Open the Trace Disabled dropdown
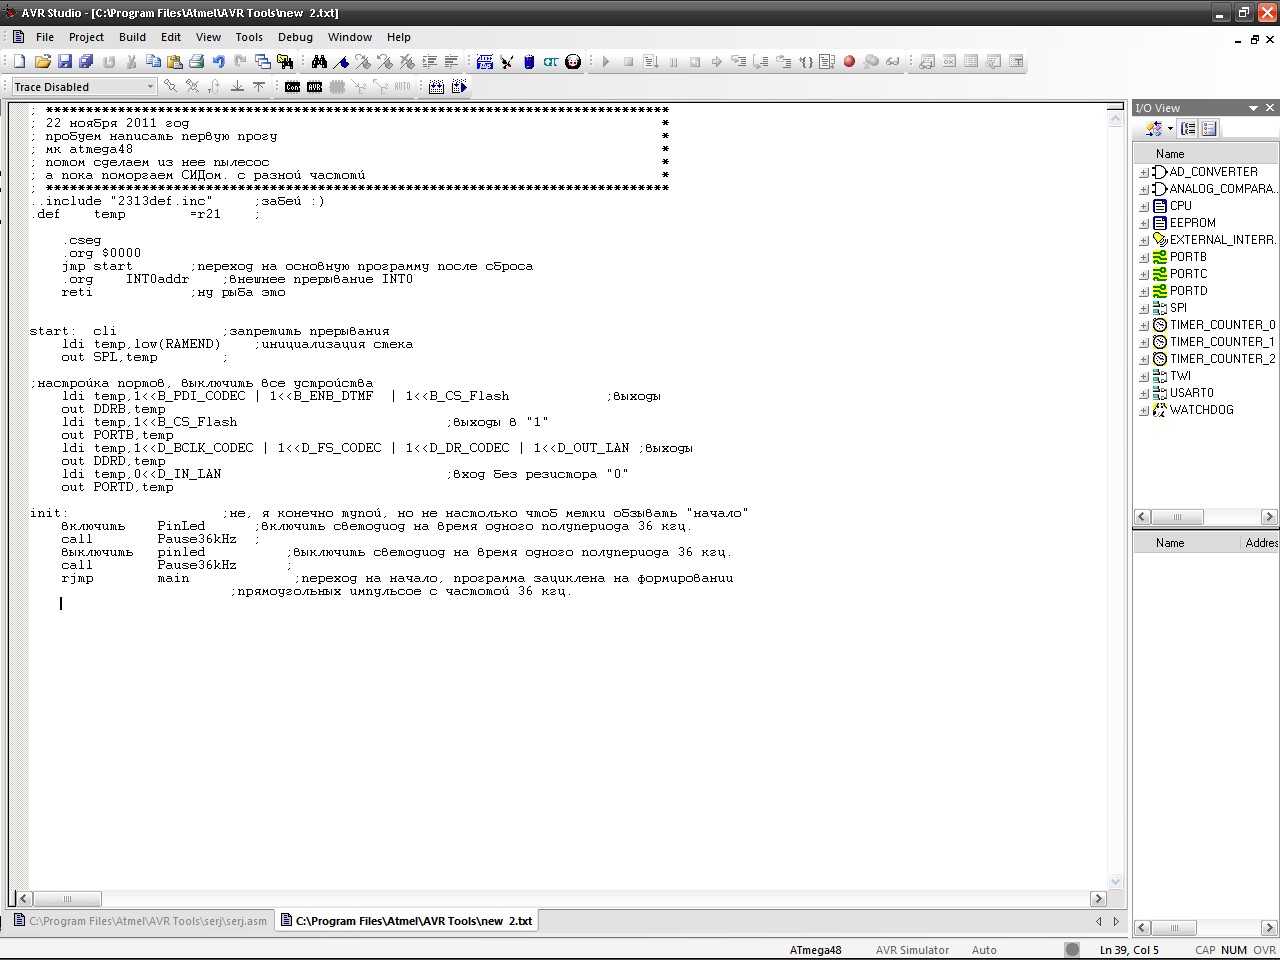 pos(150,87)
